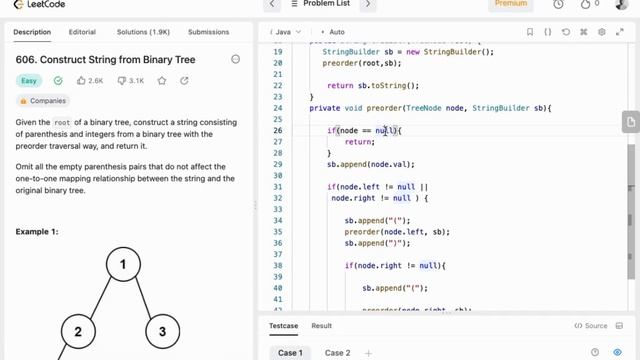
Task: Click the help circle icon in testcase panel
Action: [x=595, y=352]
